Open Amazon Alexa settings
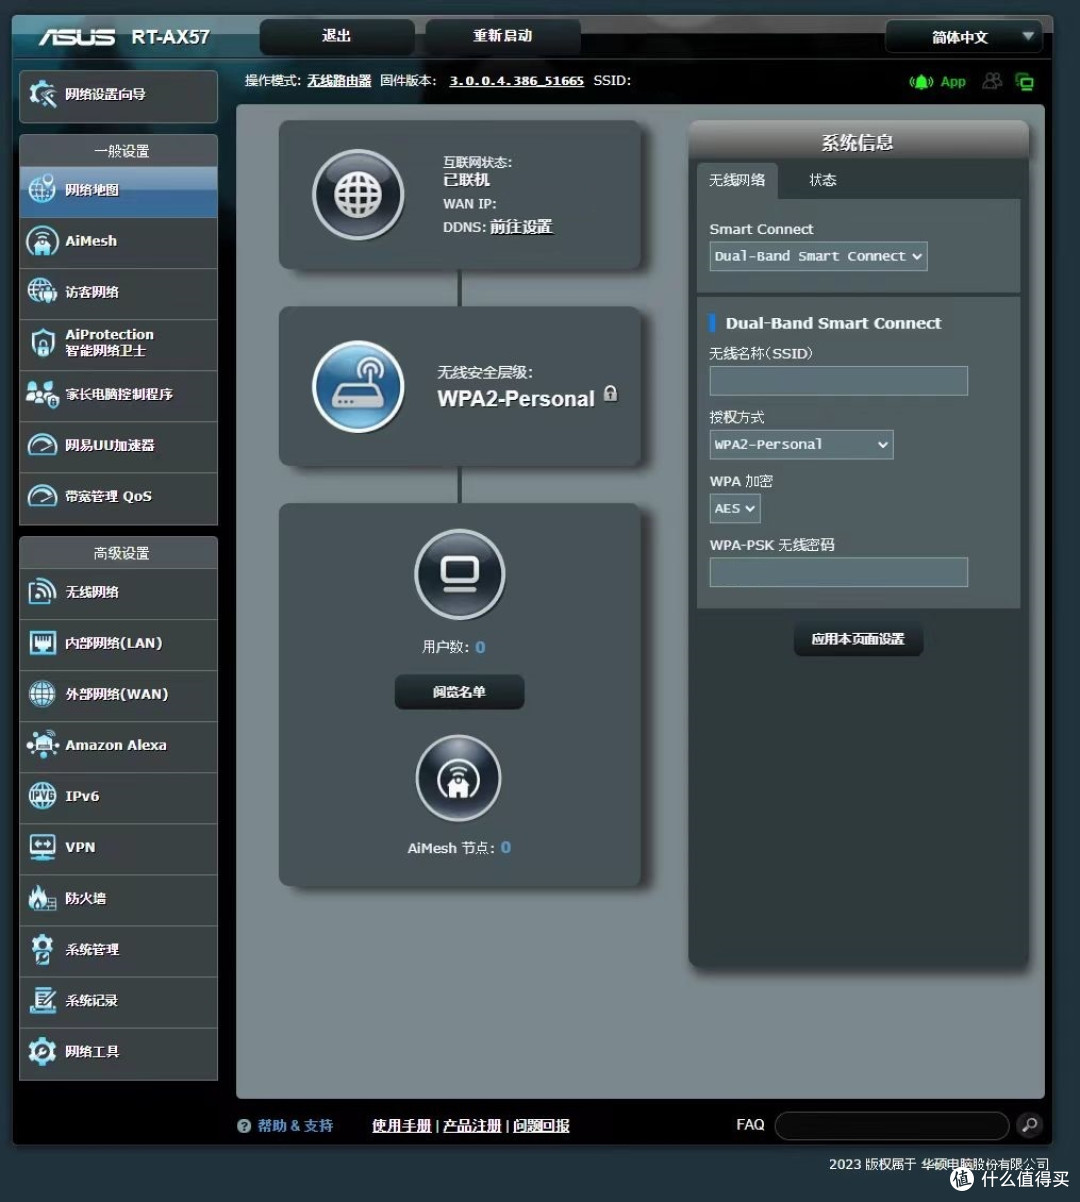 118,746
